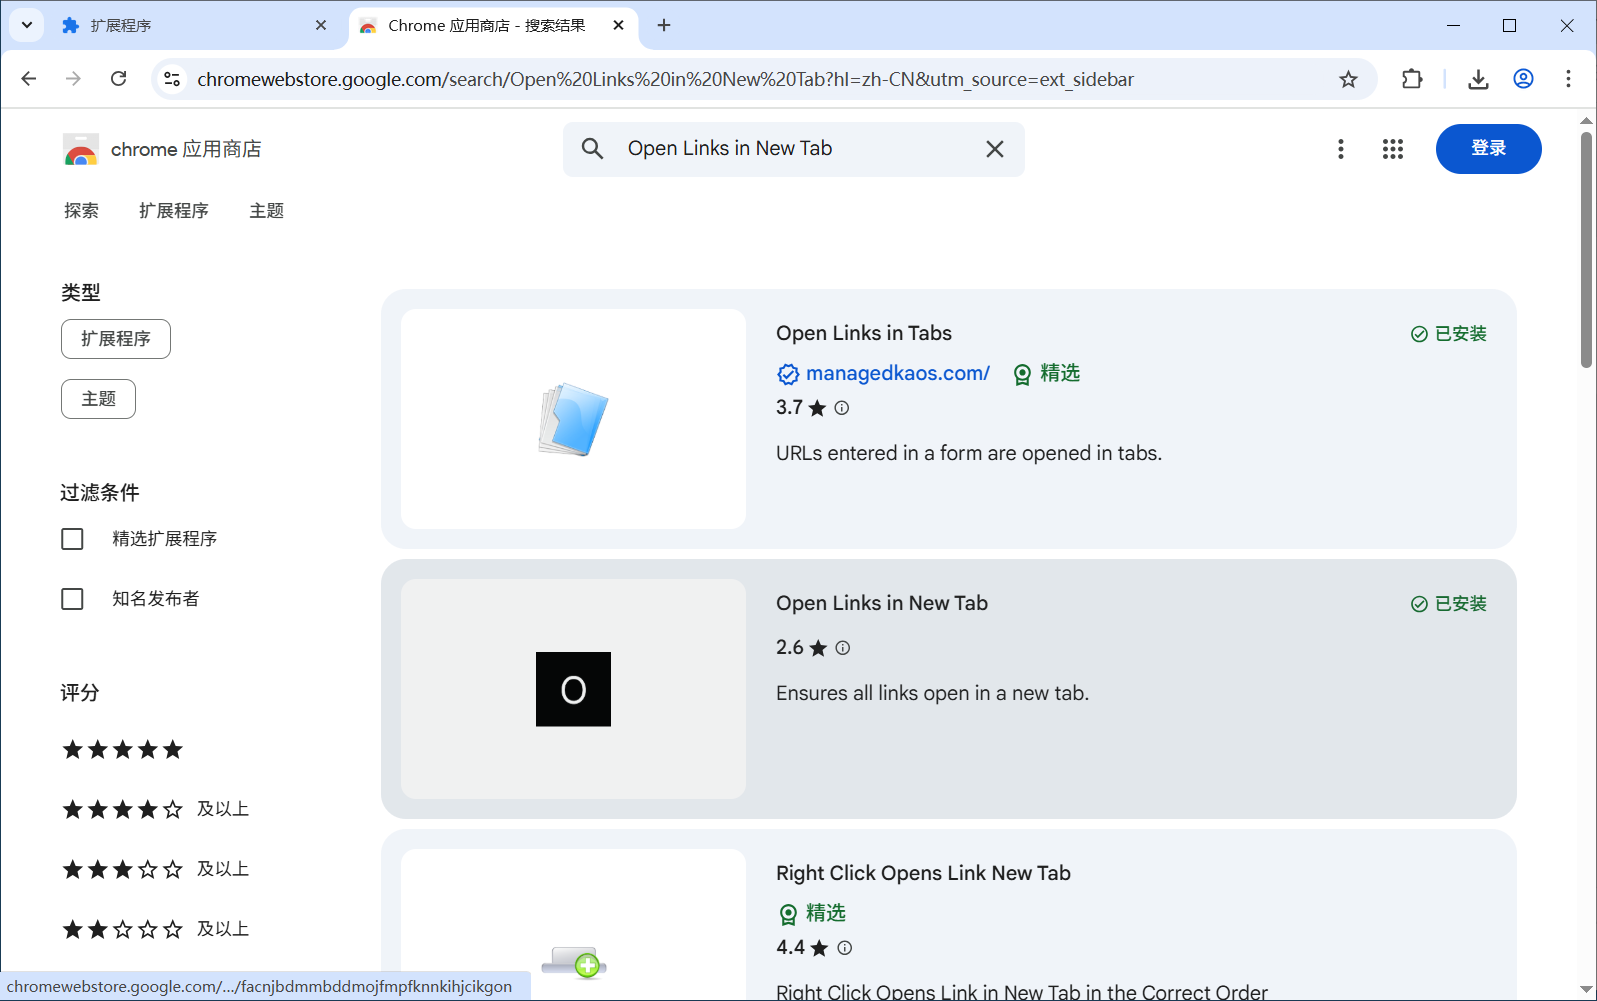Filter type by 扩展程序 chip
This screenshot has height=1001, width=1597.
(x=116, y=339)
